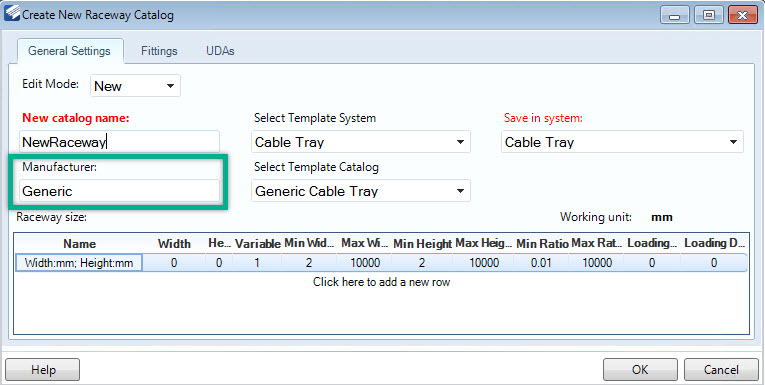Open the Select Template Catalog dropdown
The height and width of the screenshot is (385, 765).
tap(361, 191)
